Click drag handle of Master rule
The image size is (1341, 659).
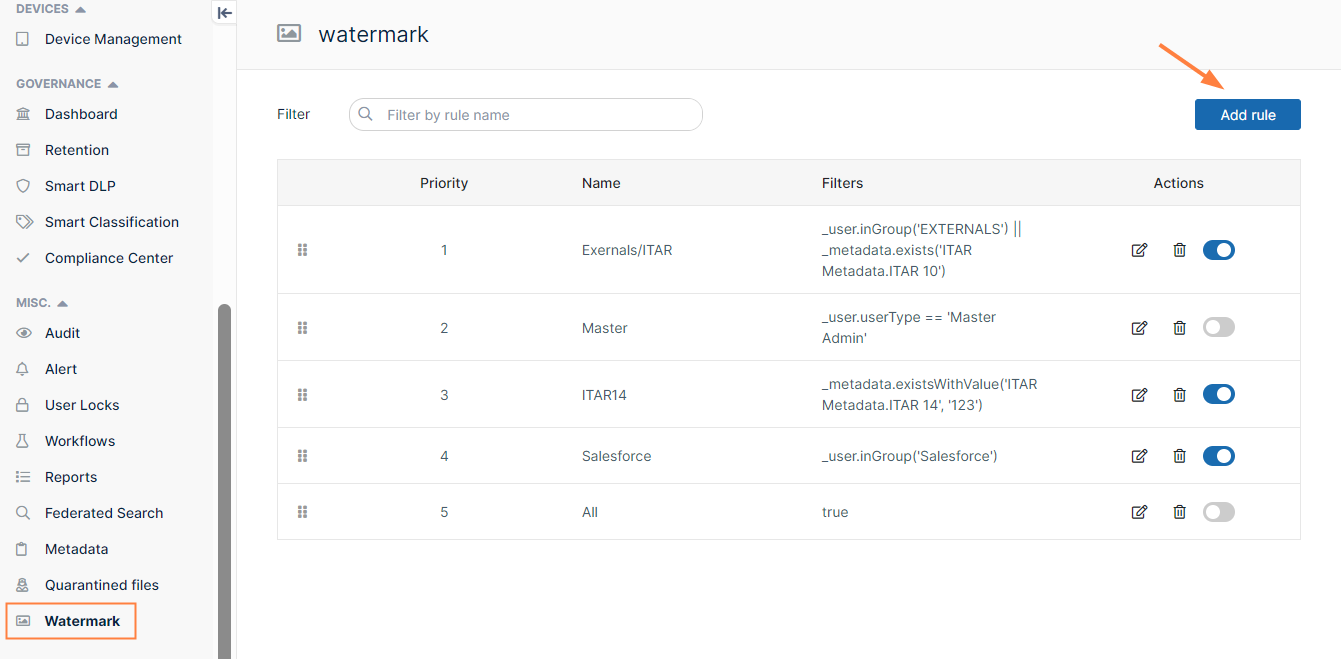(x=302, y=328)
